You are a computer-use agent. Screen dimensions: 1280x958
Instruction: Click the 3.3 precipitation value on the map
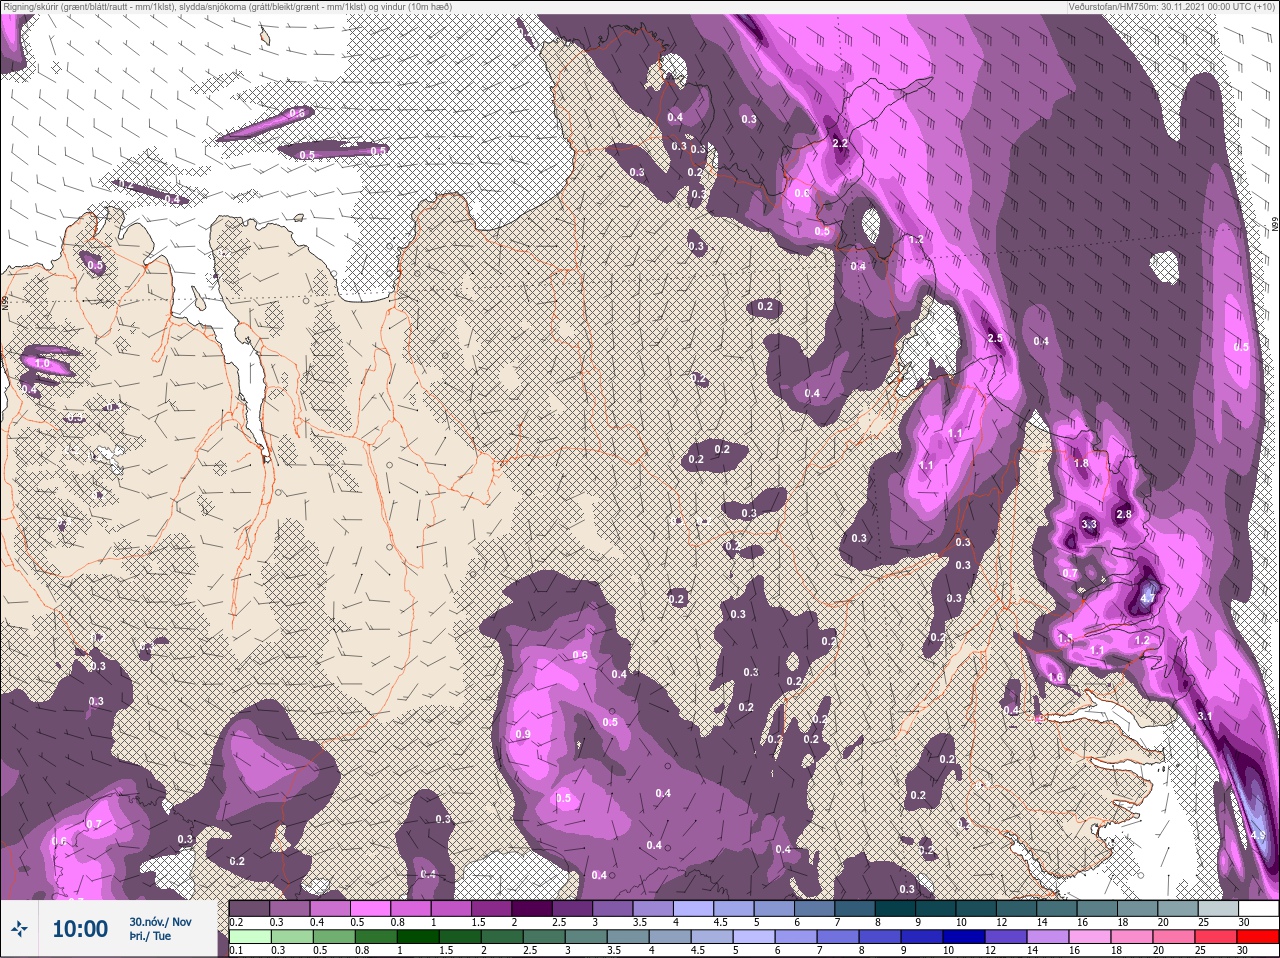1089,525
